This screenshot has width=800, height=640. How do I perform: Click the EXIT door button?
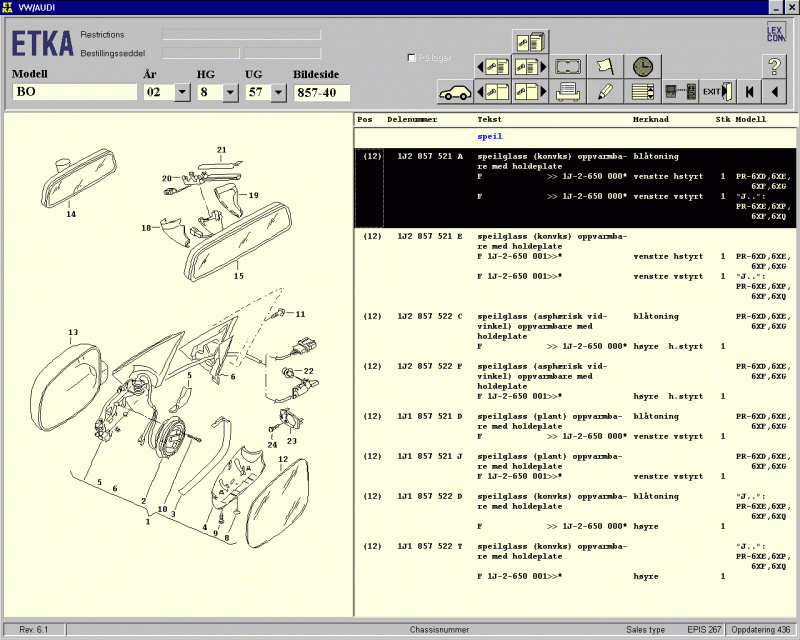coord(717,92)
